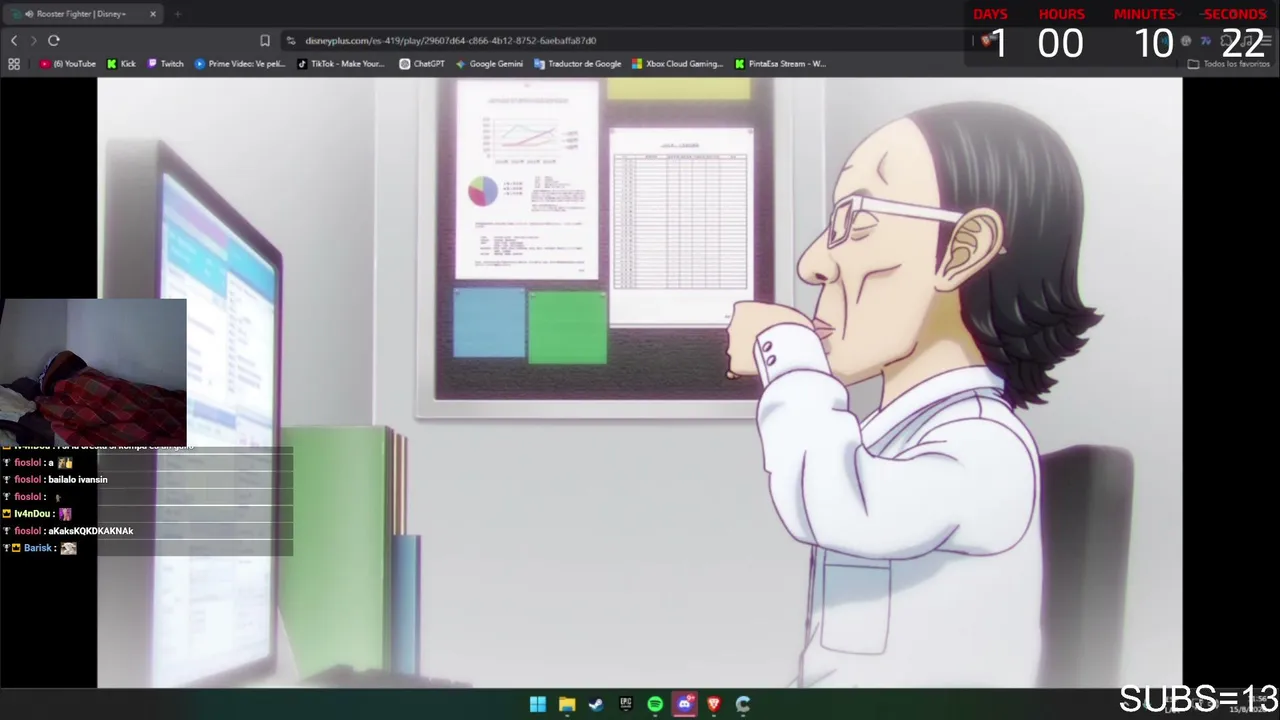Click the webcam overlay thumbnail
The width and height of the screenshot is (1280, 720).
(x=93, y=371)
